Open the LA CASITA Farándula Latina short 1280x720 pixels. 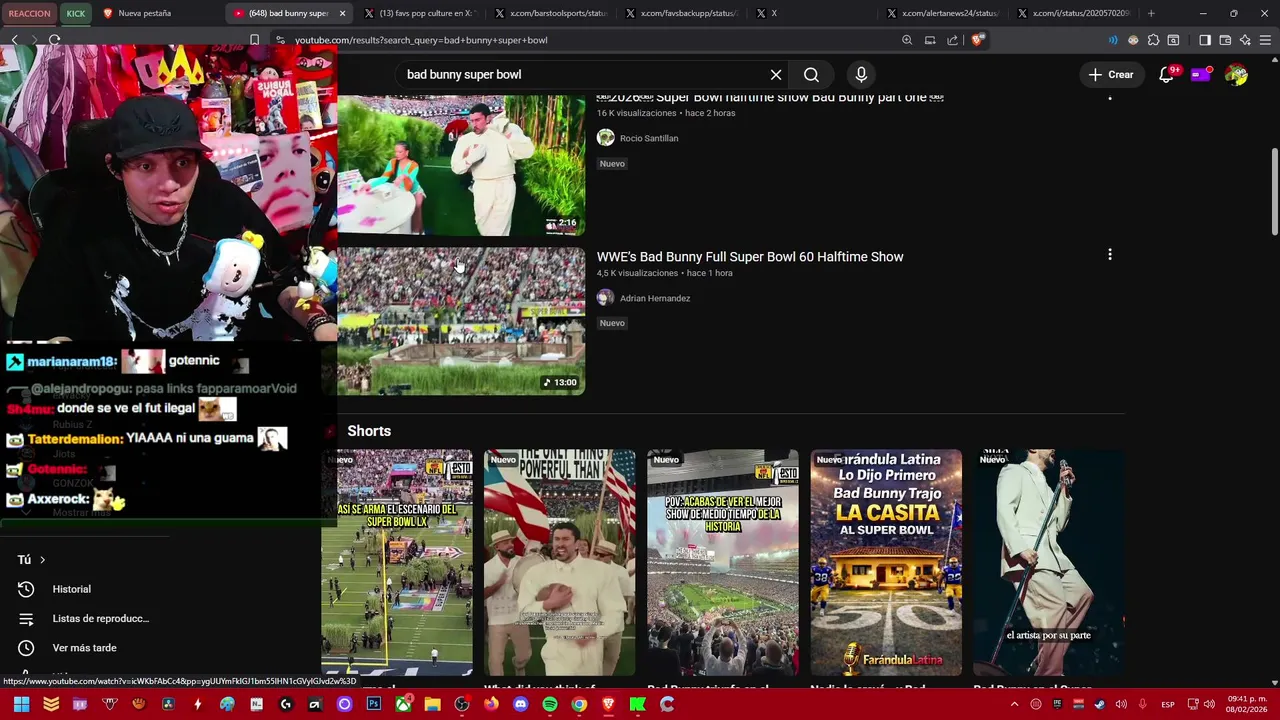click(x=886, y=562)
